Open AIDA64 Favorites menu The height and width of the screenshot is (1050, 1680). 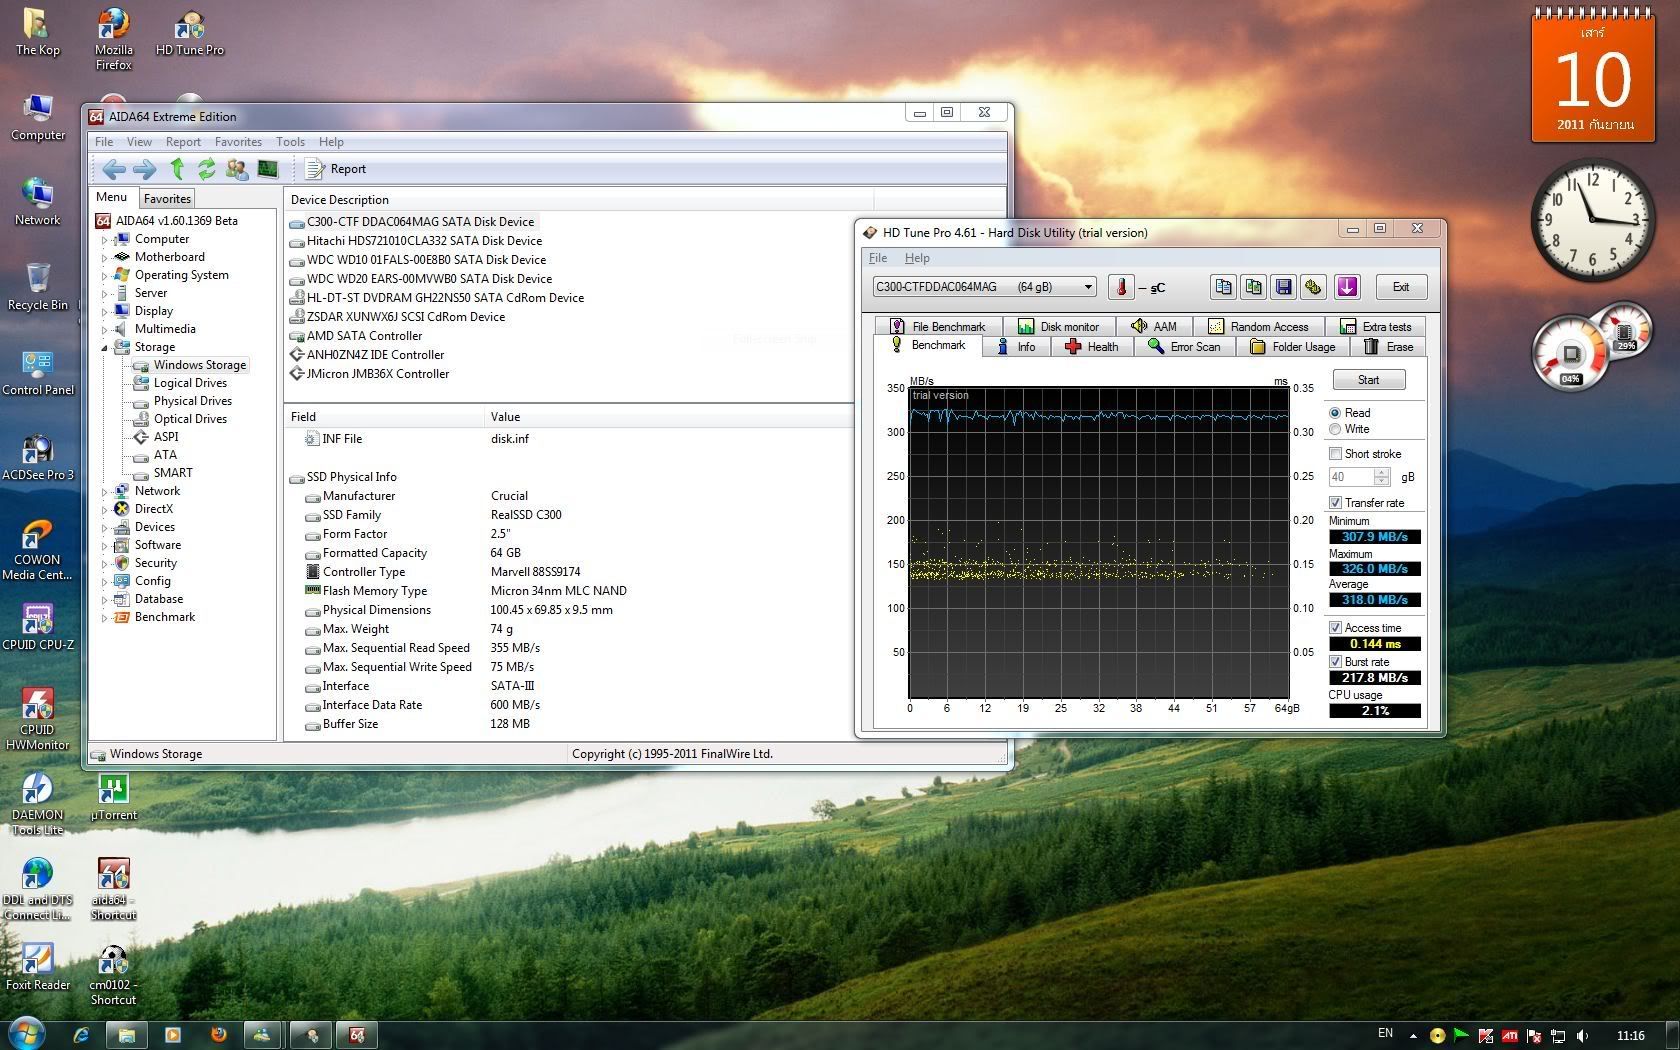238,142
